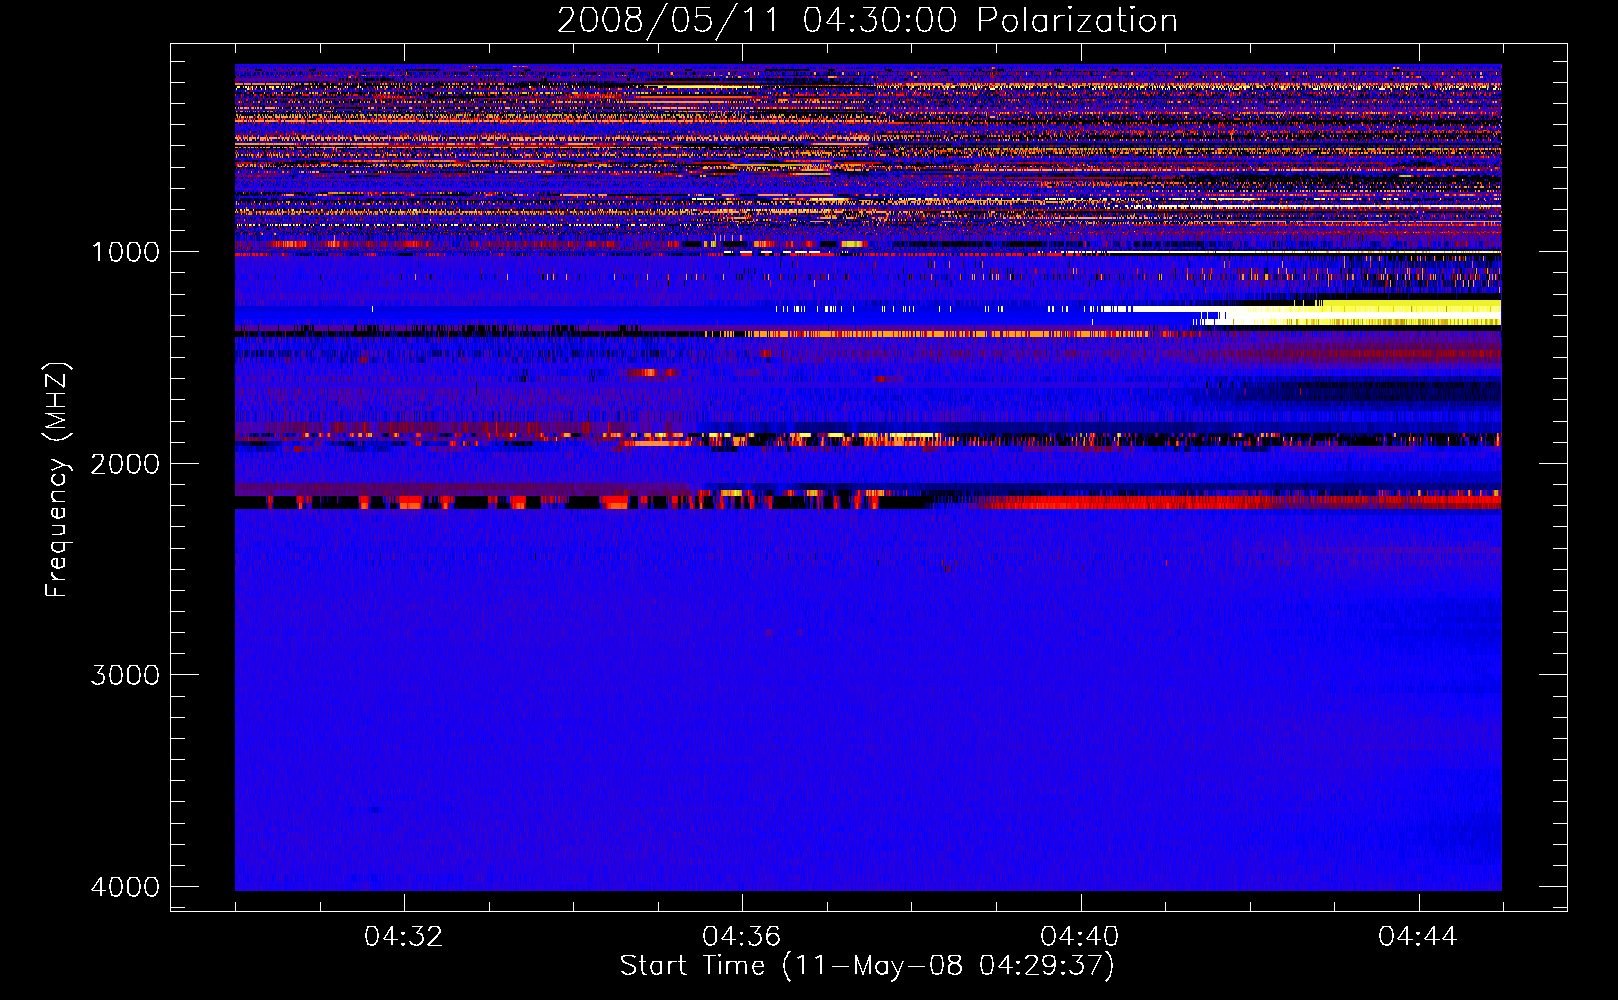This screenshot has height=1000, width=1618.
Task: Click the 3000 frequency tick label
Action: point(125,675)
